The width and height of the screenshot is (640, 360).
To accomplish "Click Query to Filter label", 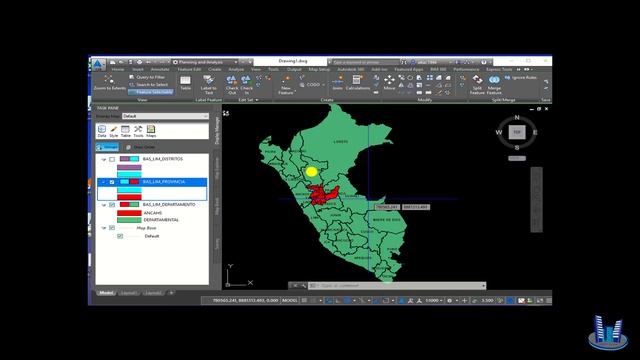I will pyautogui.click(x=151, y=77).
